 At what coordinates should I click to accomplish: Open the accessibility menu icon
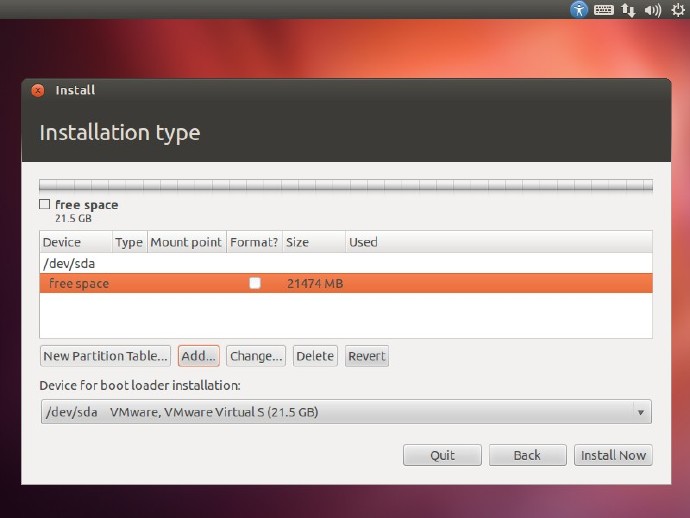579,9
